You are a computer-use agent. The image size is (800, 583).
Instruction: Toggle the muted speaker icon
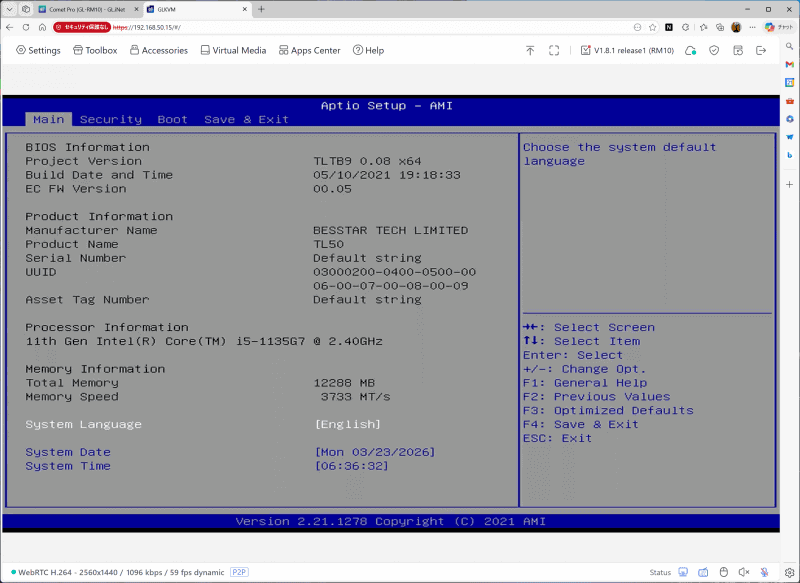click(744, 572)
